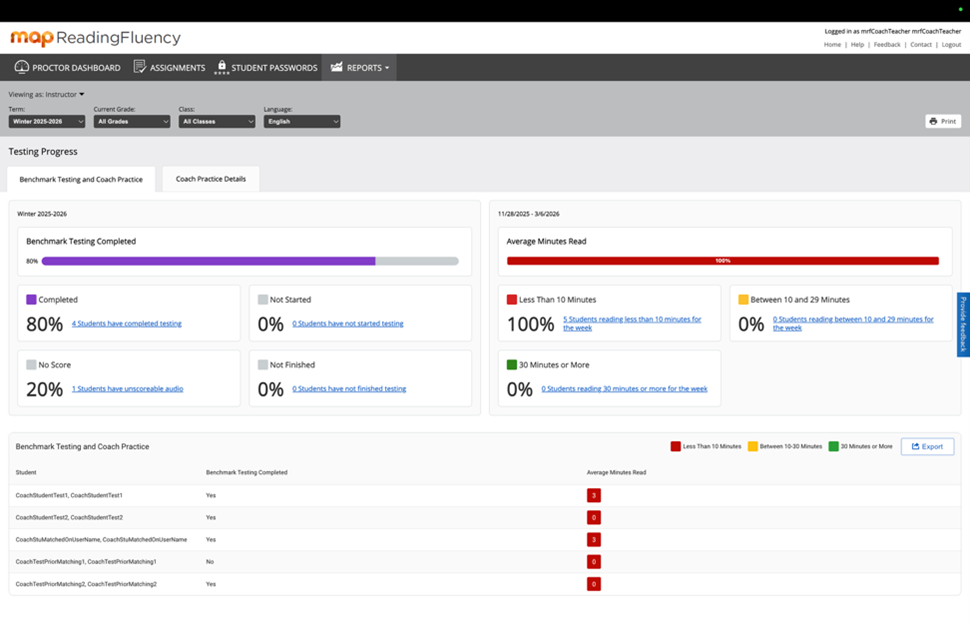This screenshot has width=970, height=628.
Task: Switch to Coach Practice Details tab
Action: point(211,179)
